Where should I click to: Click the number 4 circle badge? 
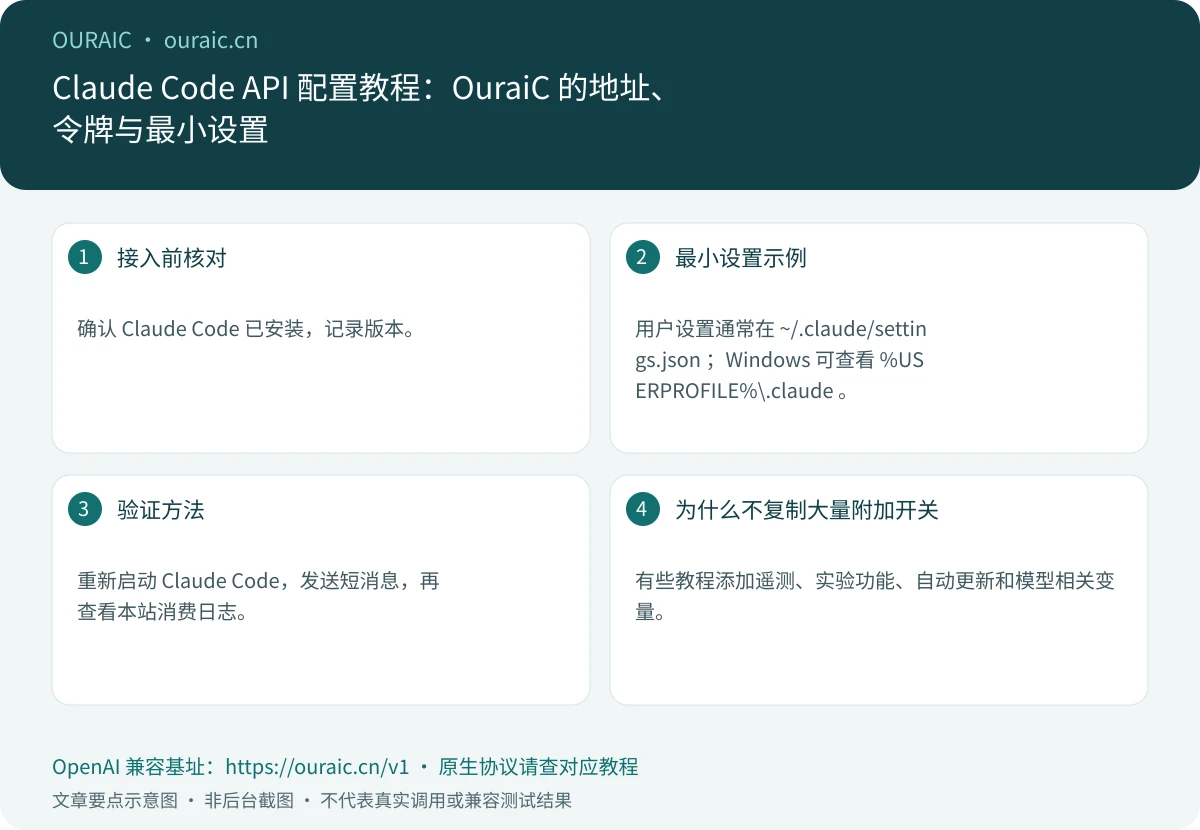[642, 509]
